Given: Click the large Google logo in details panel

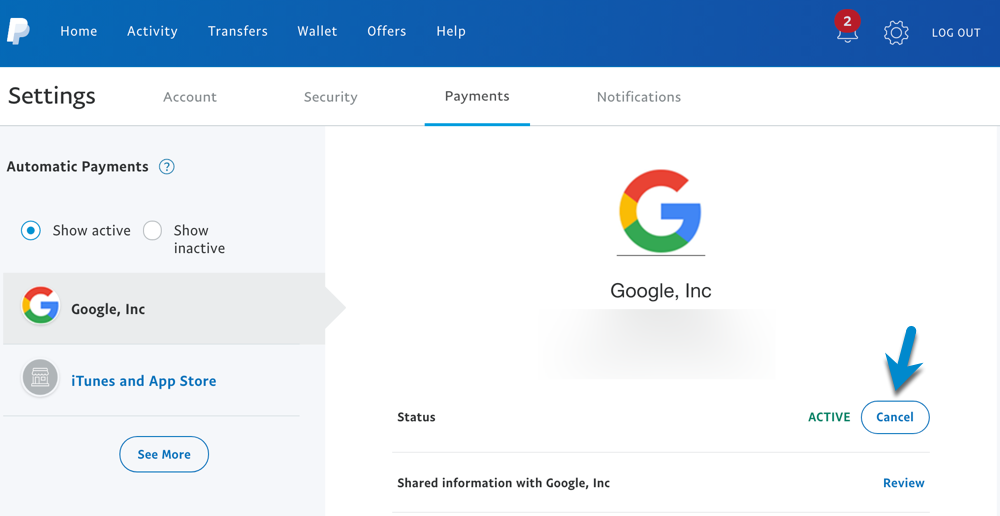Looking at the screenshot, I should point(660,210).
